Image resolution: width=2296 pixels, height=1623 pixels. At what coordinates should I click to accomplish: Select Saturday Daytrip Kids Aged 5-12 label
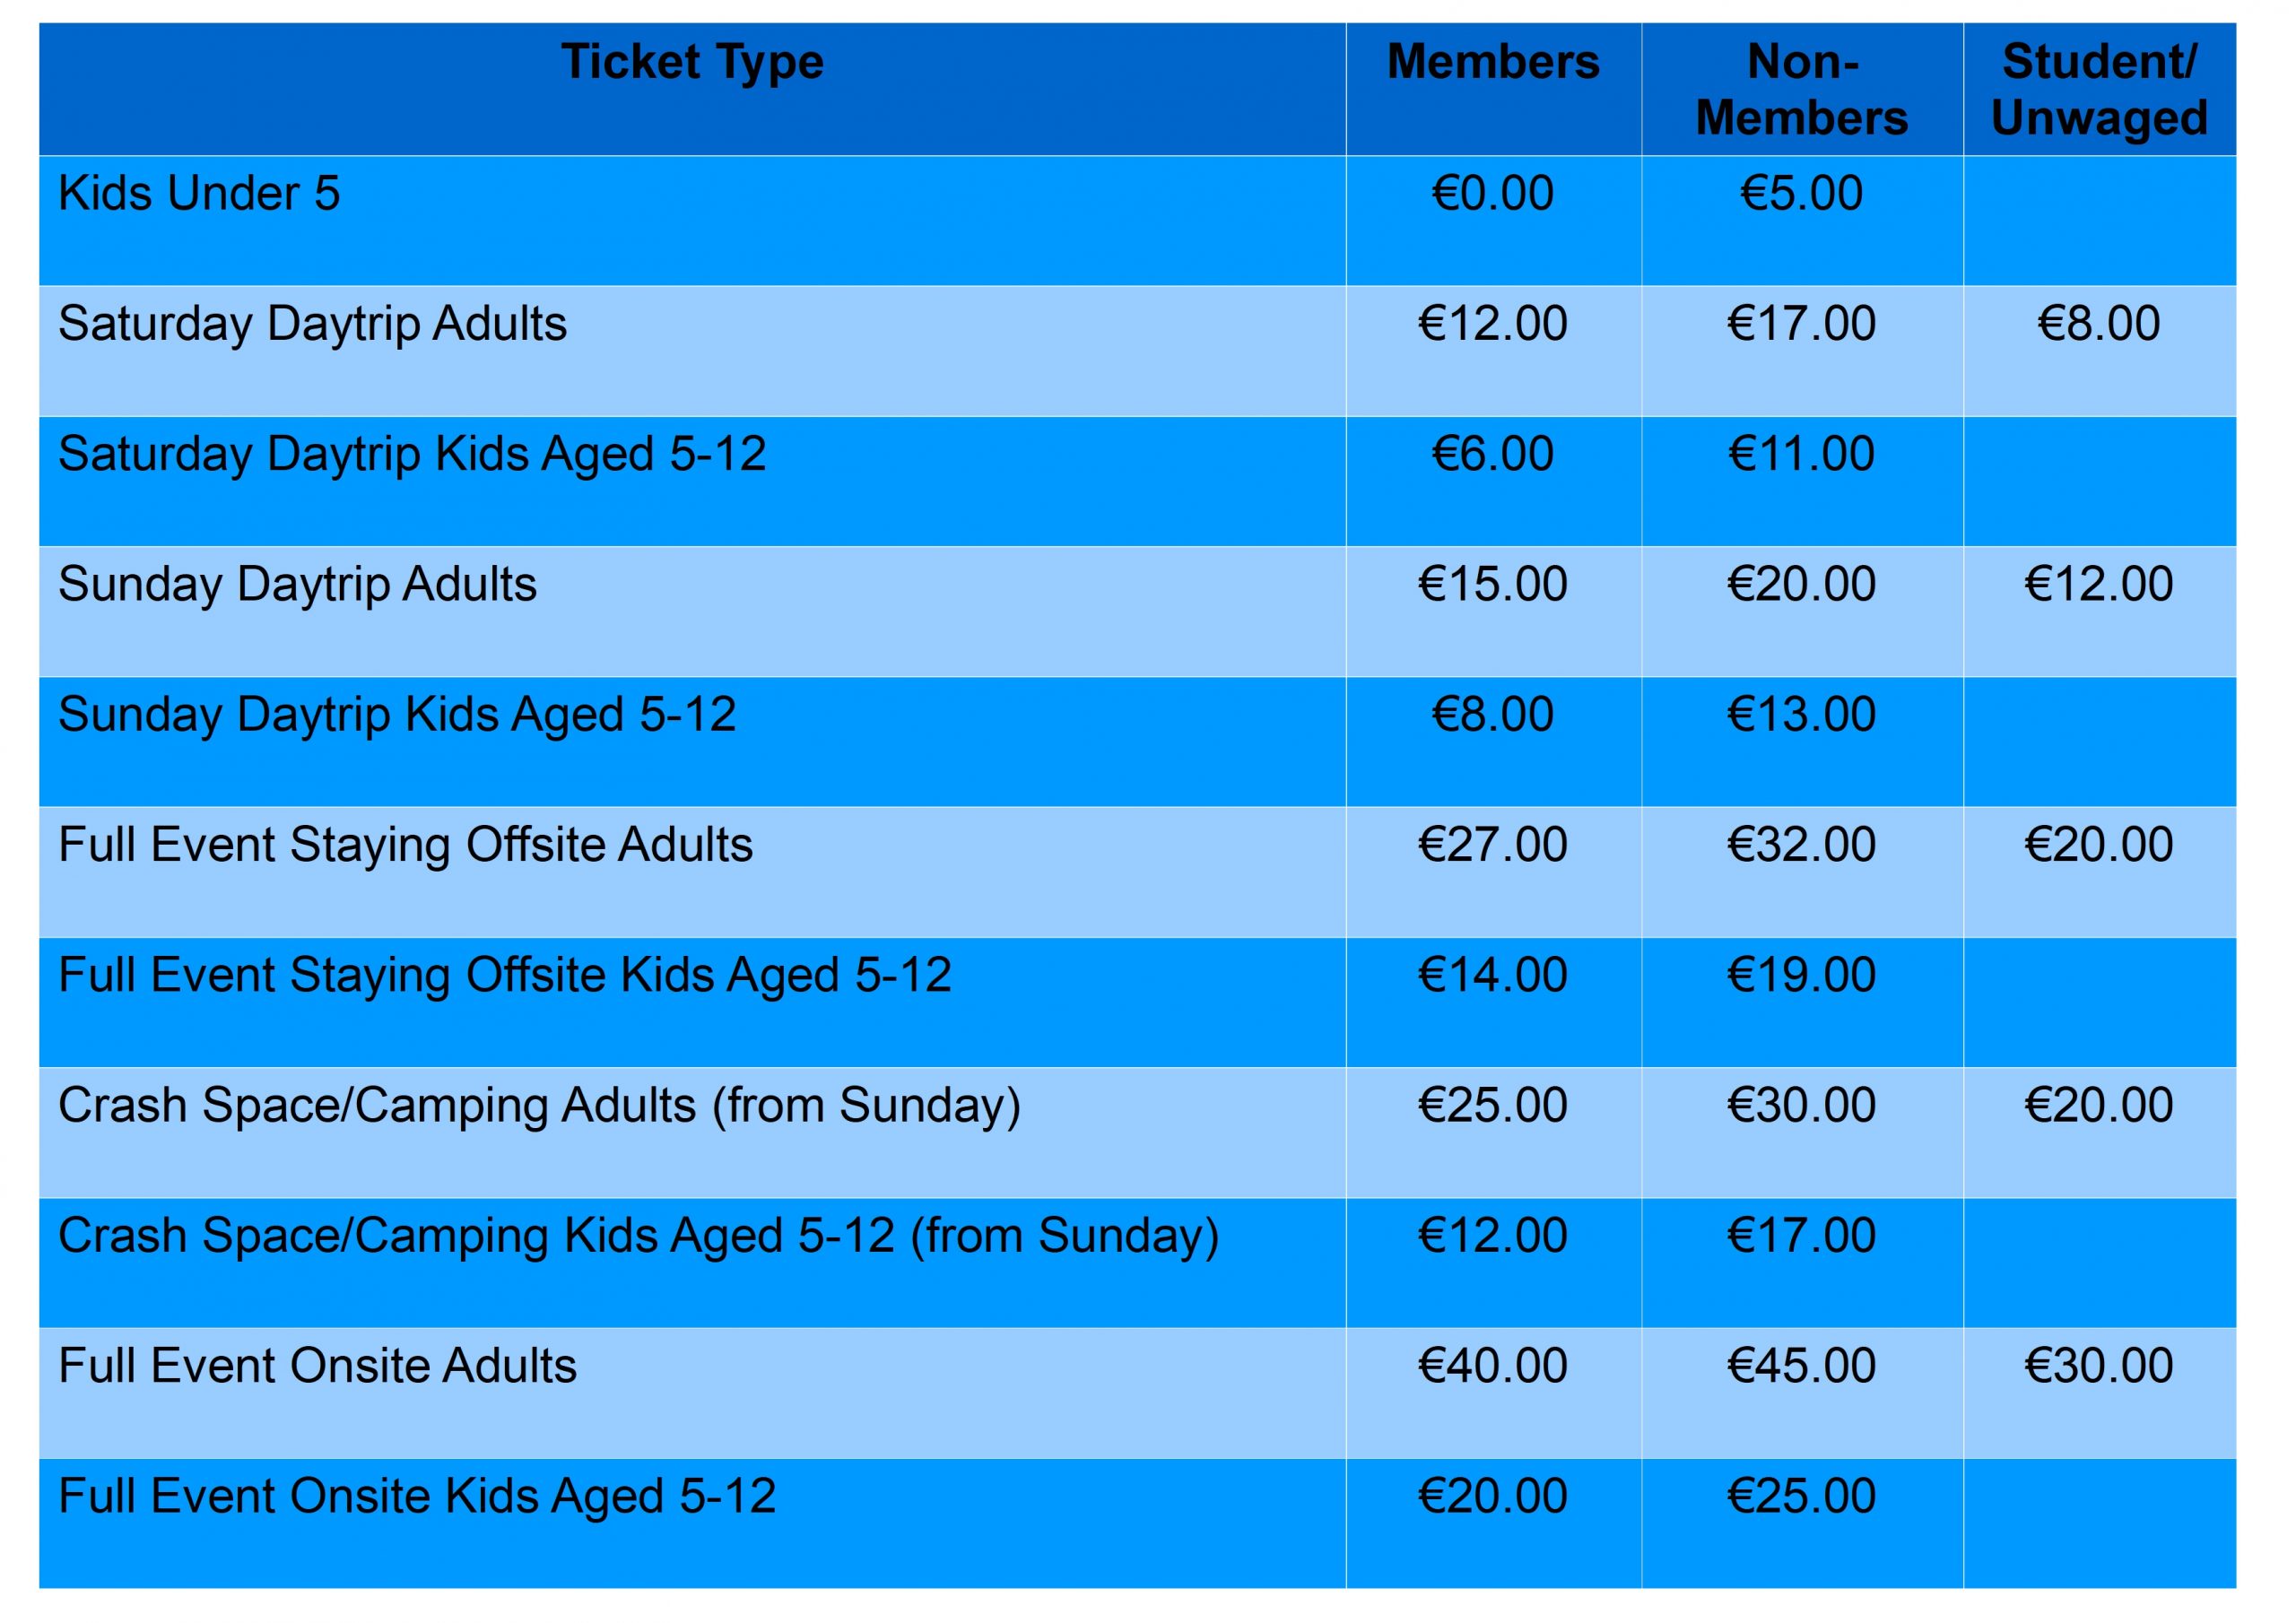click(412, 455)
